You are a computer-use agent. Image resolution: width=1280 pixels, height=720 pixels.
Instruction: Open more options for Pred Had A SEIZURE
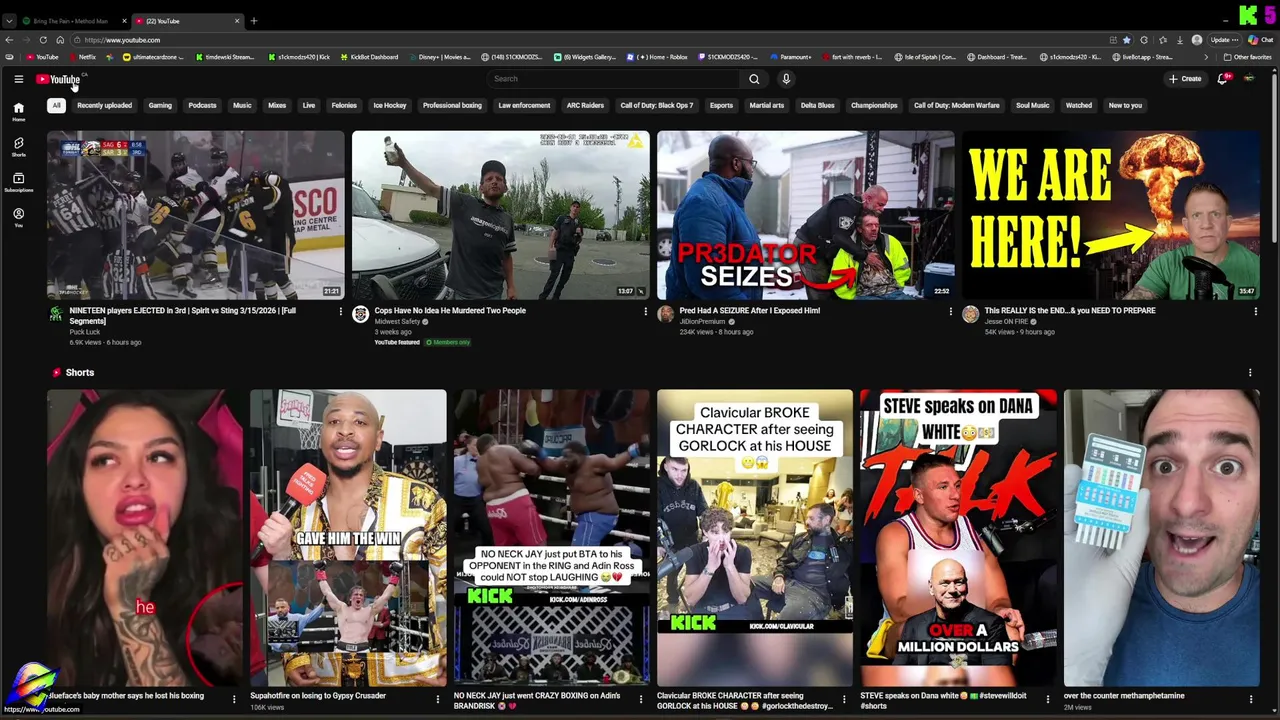950,311
